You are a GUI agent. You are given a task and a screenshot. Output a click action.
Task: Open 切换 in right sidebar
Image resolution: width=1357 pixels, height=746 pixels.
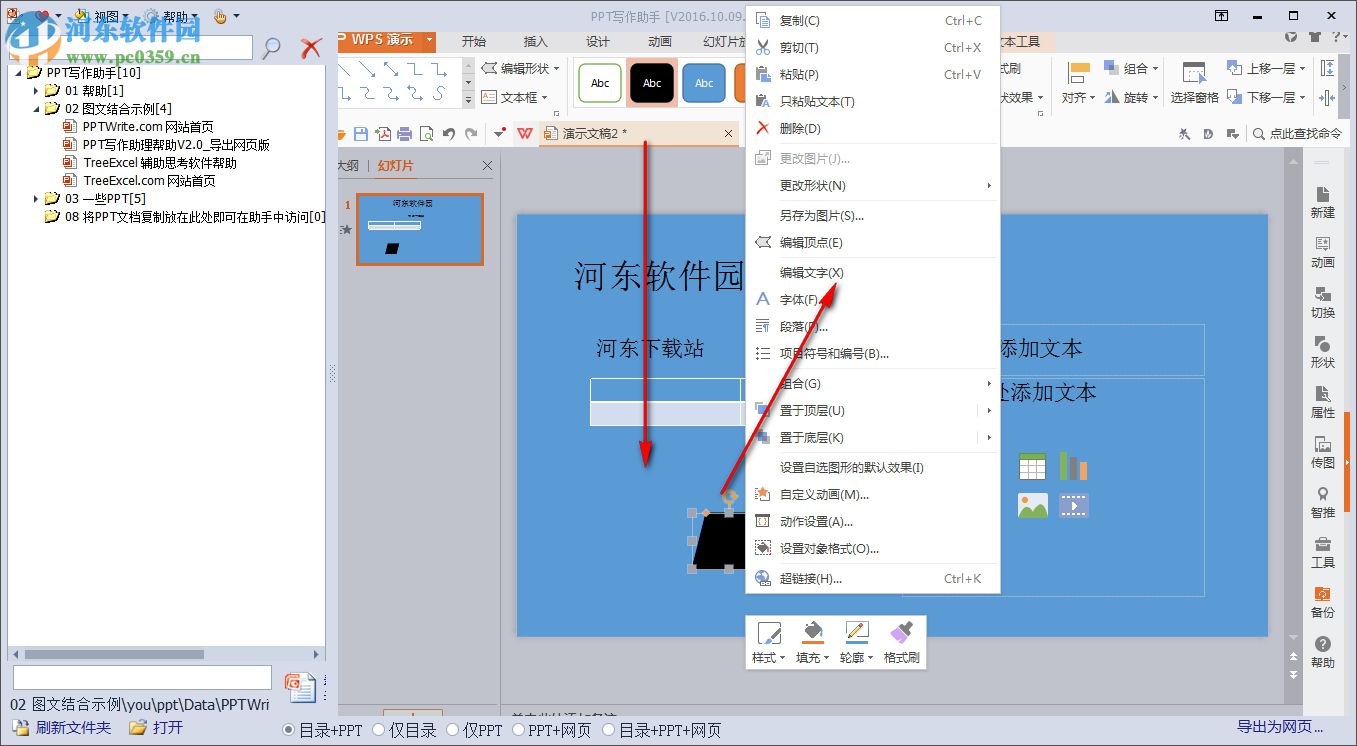point(1323,301)
